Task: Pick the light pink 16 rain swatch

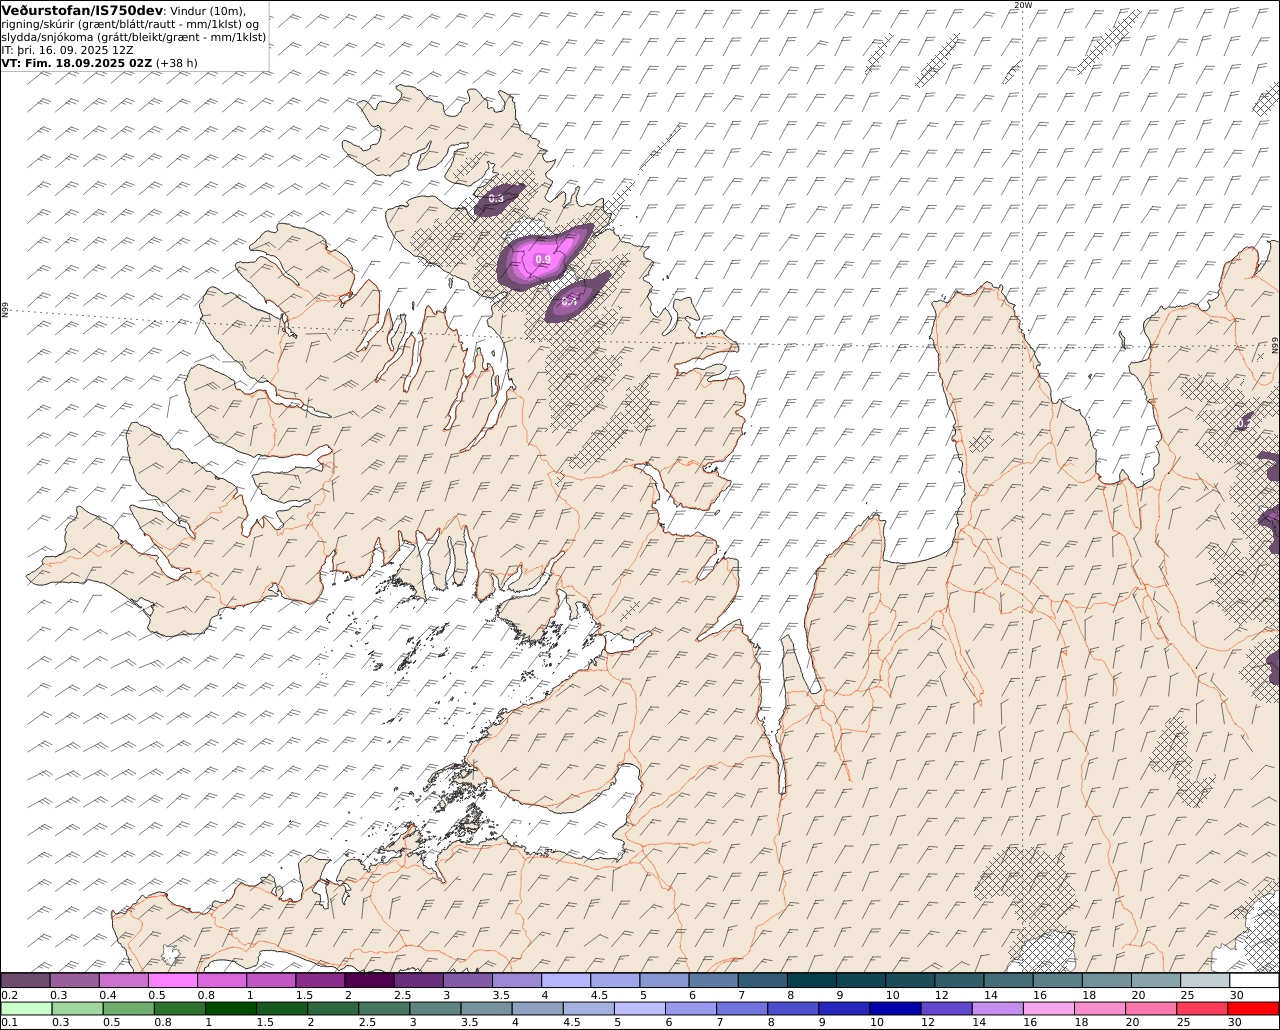Action: pyautogui.click(x=1049, y=1009)
